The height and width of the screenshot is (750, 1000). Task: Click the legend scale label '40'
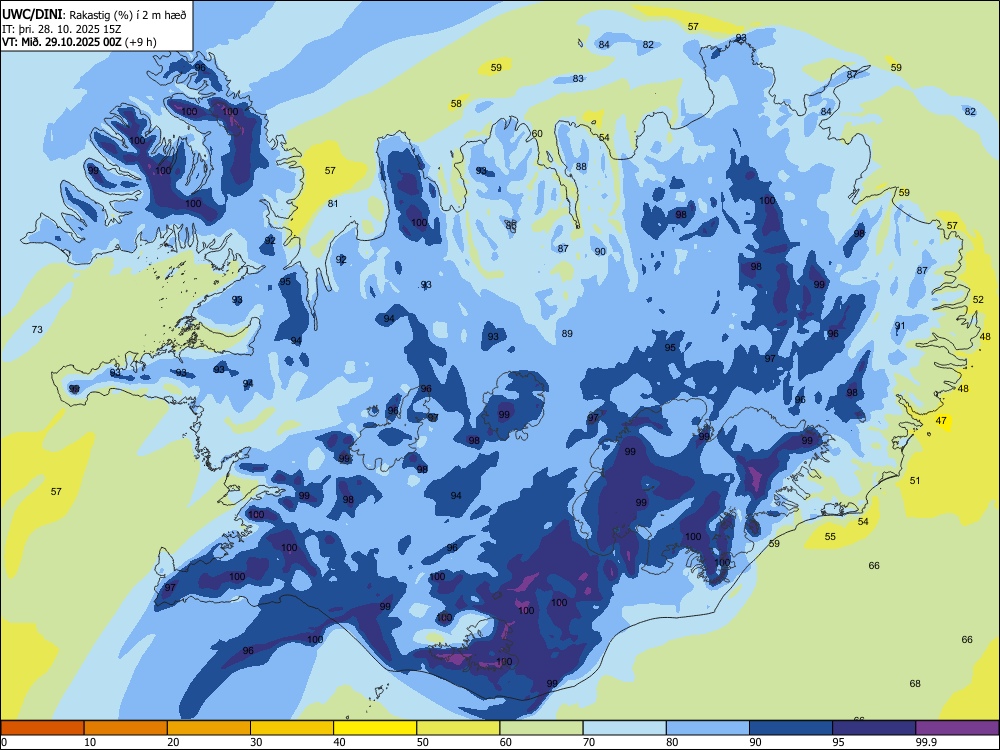pos(339,742)
